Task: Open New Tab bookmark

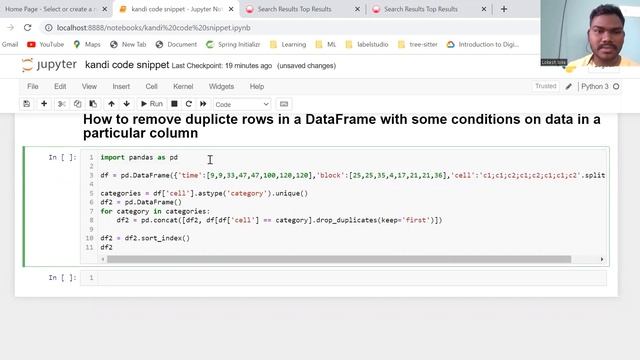Action: pos(128,44)
